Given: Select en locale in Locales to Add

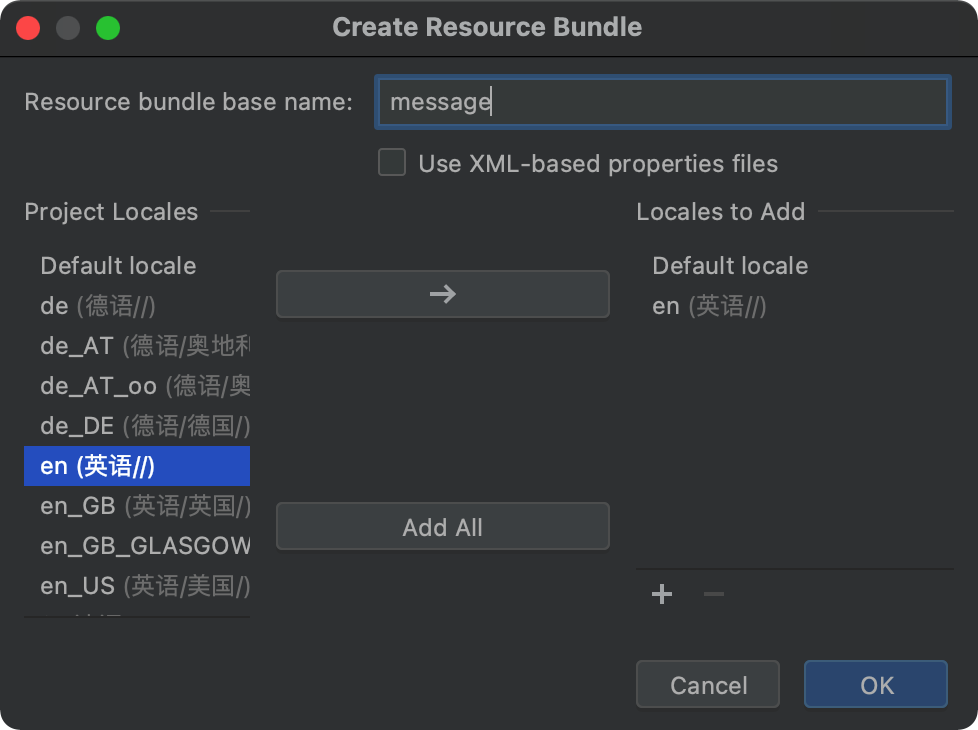Looking at the screenshot, I should pos(795,306).
